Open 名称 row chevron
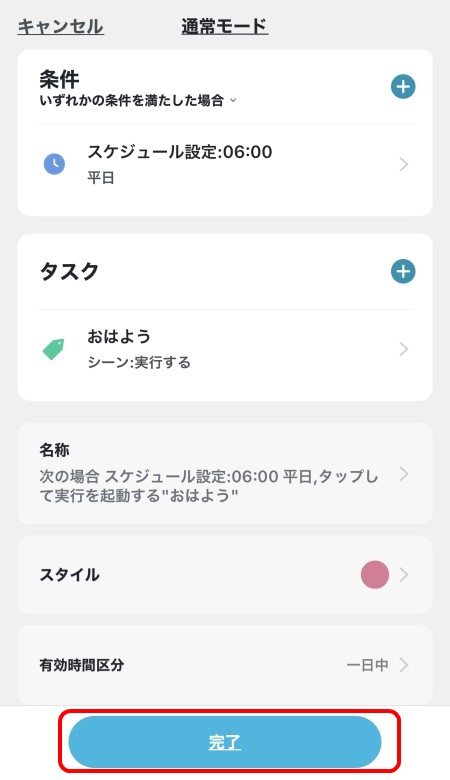 404,474
